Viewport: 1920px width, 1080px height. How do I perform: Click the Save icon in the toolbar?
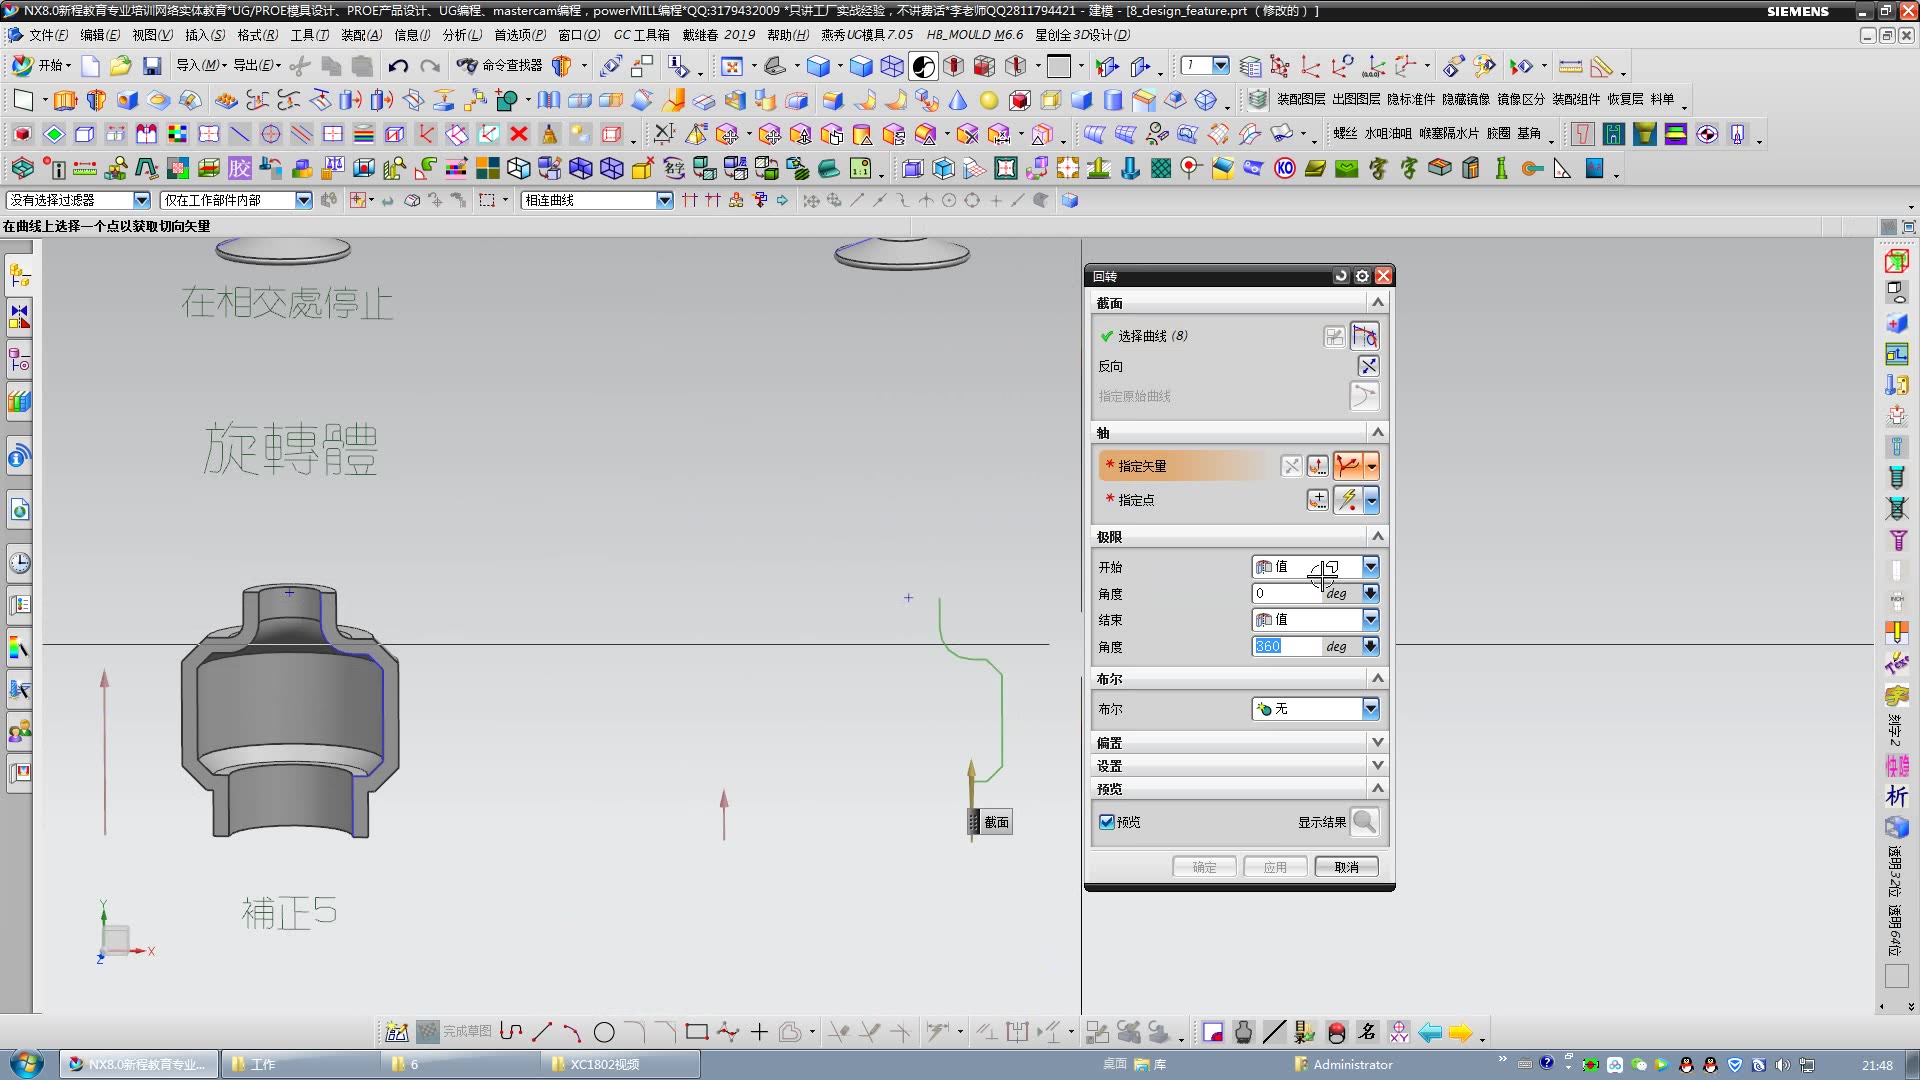pos(152,66)
